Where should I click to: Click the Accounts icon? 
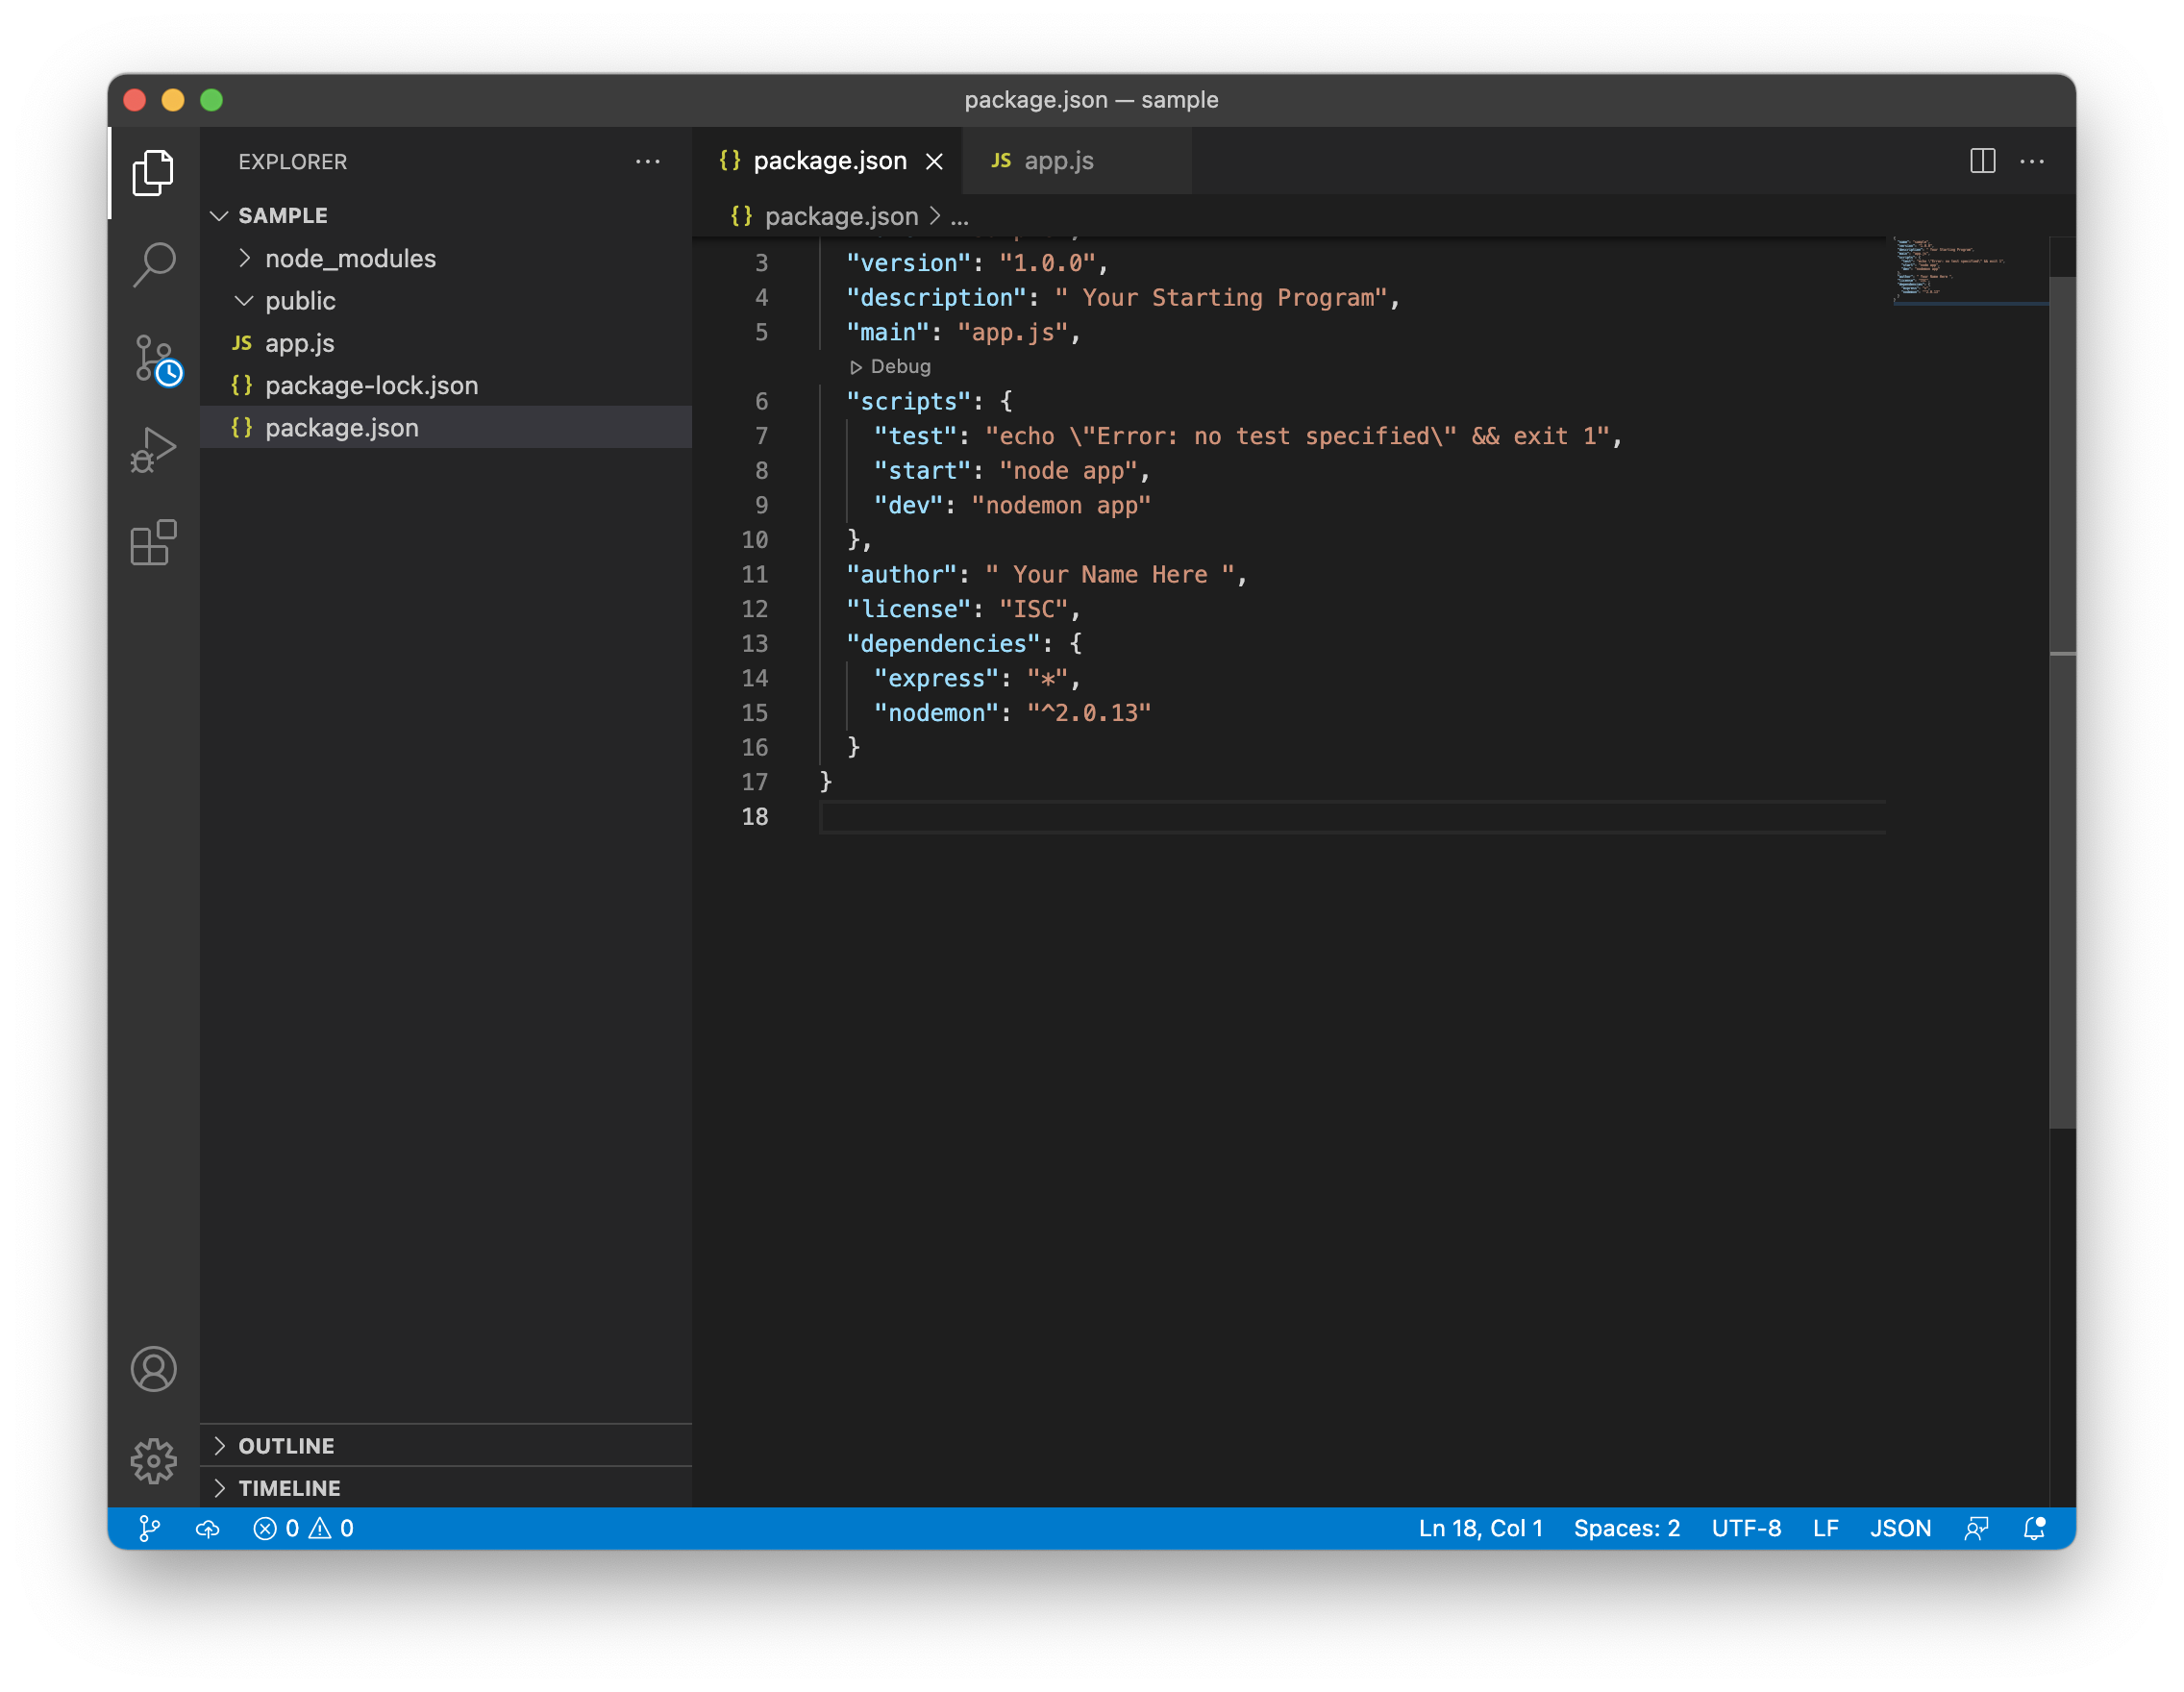click(x=154, y=1369)
